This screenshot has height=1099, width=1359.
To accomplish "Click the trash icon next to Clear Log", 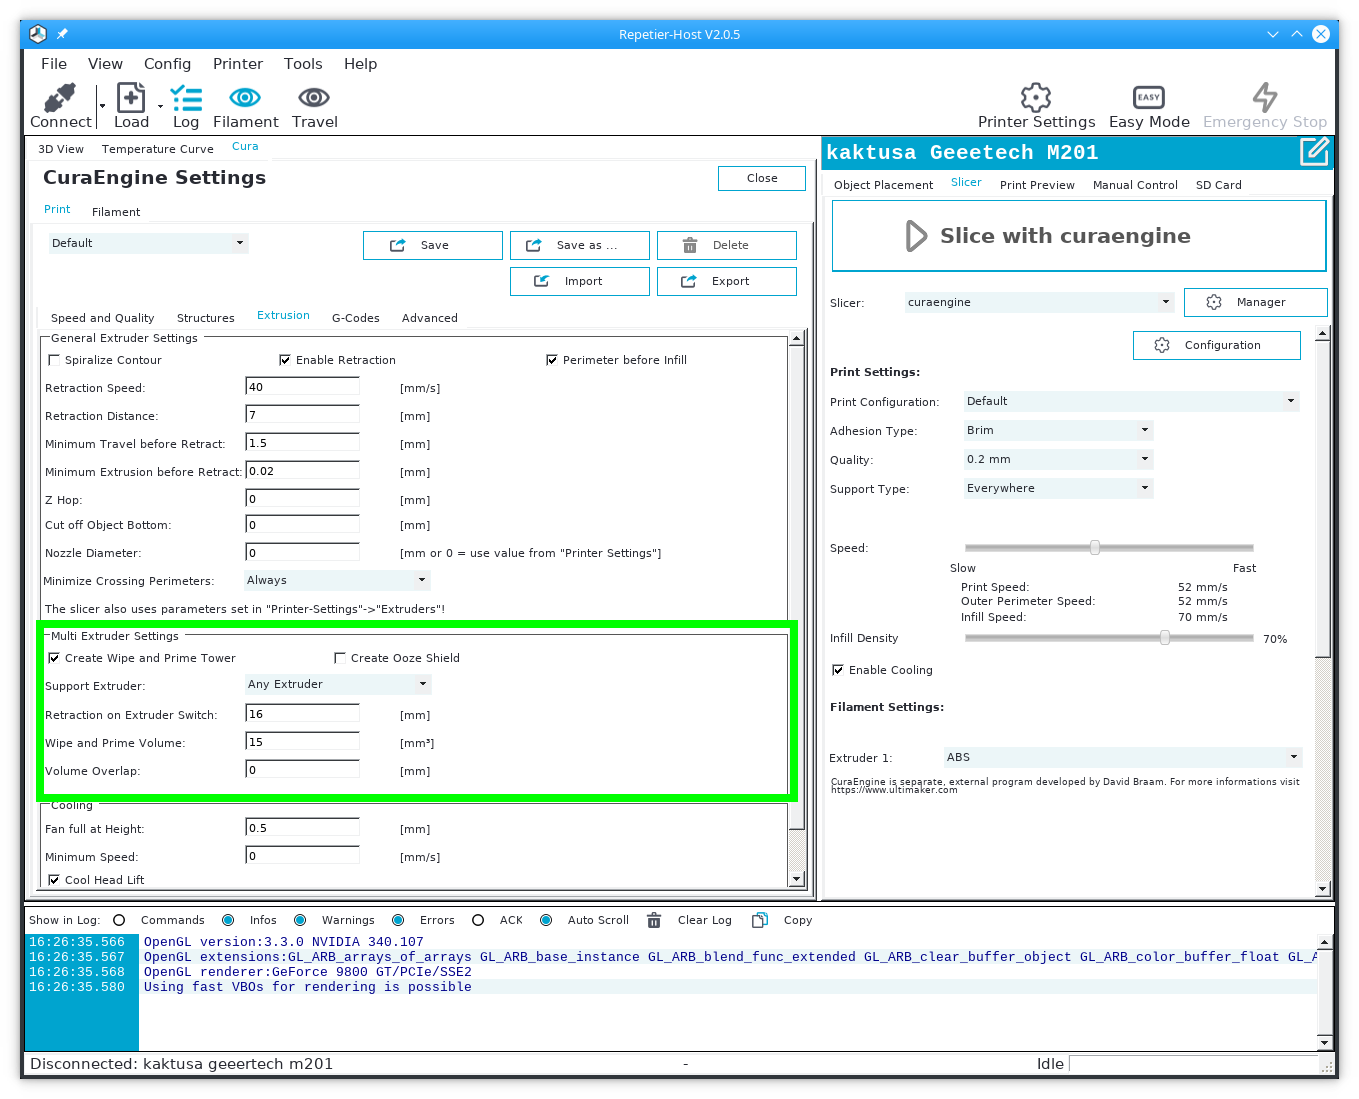I will [x=654, y=920].
